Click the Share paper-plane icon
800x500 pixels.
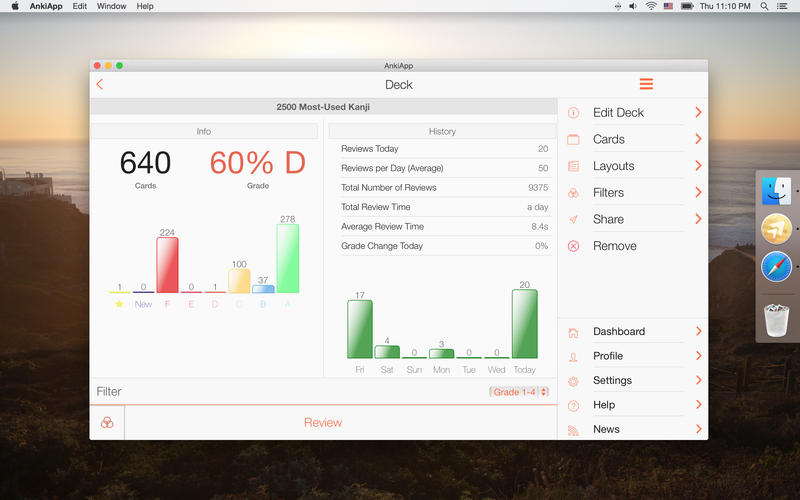[x=573, y=219]
